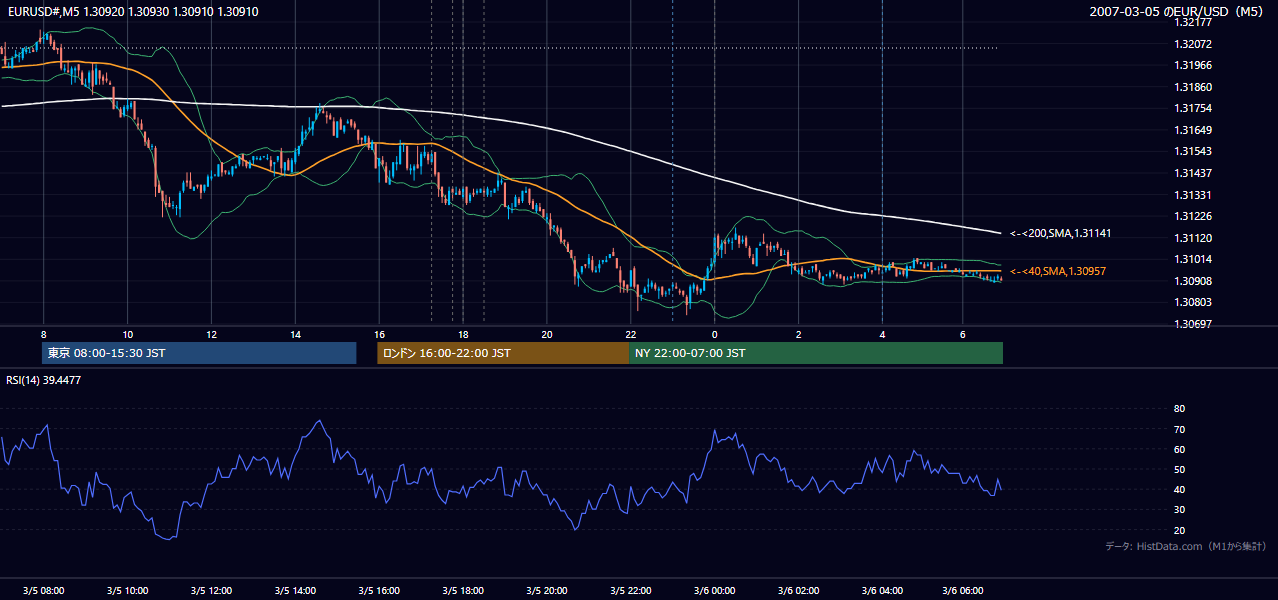1278x600 pixels.
Task: Click the 'RSI(14) 39.4477' indicator label
Action: click(x=44, y=380)
